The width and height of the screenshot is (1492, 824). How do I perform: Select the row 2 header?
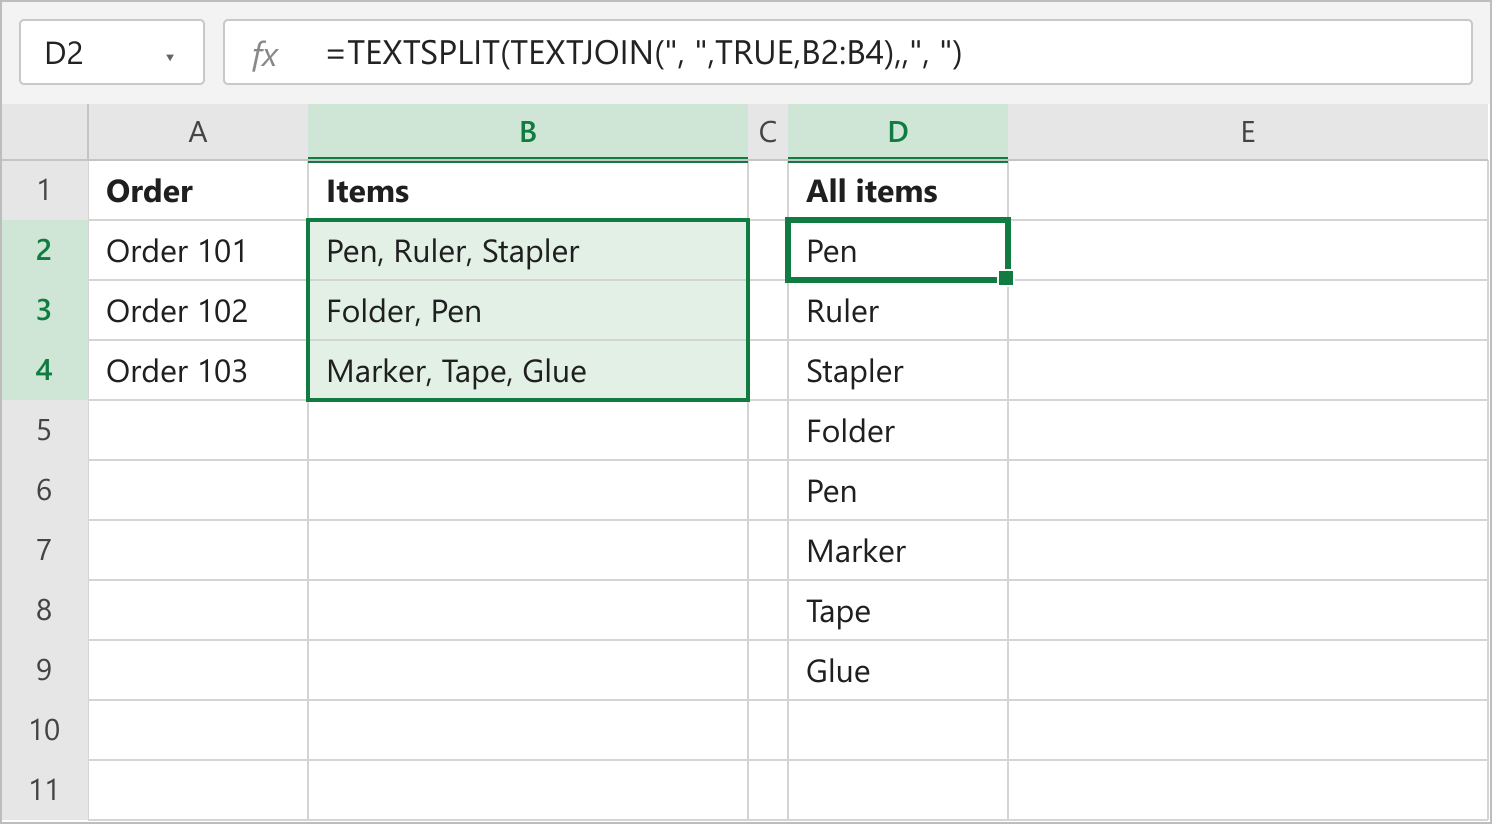point(44,250)
